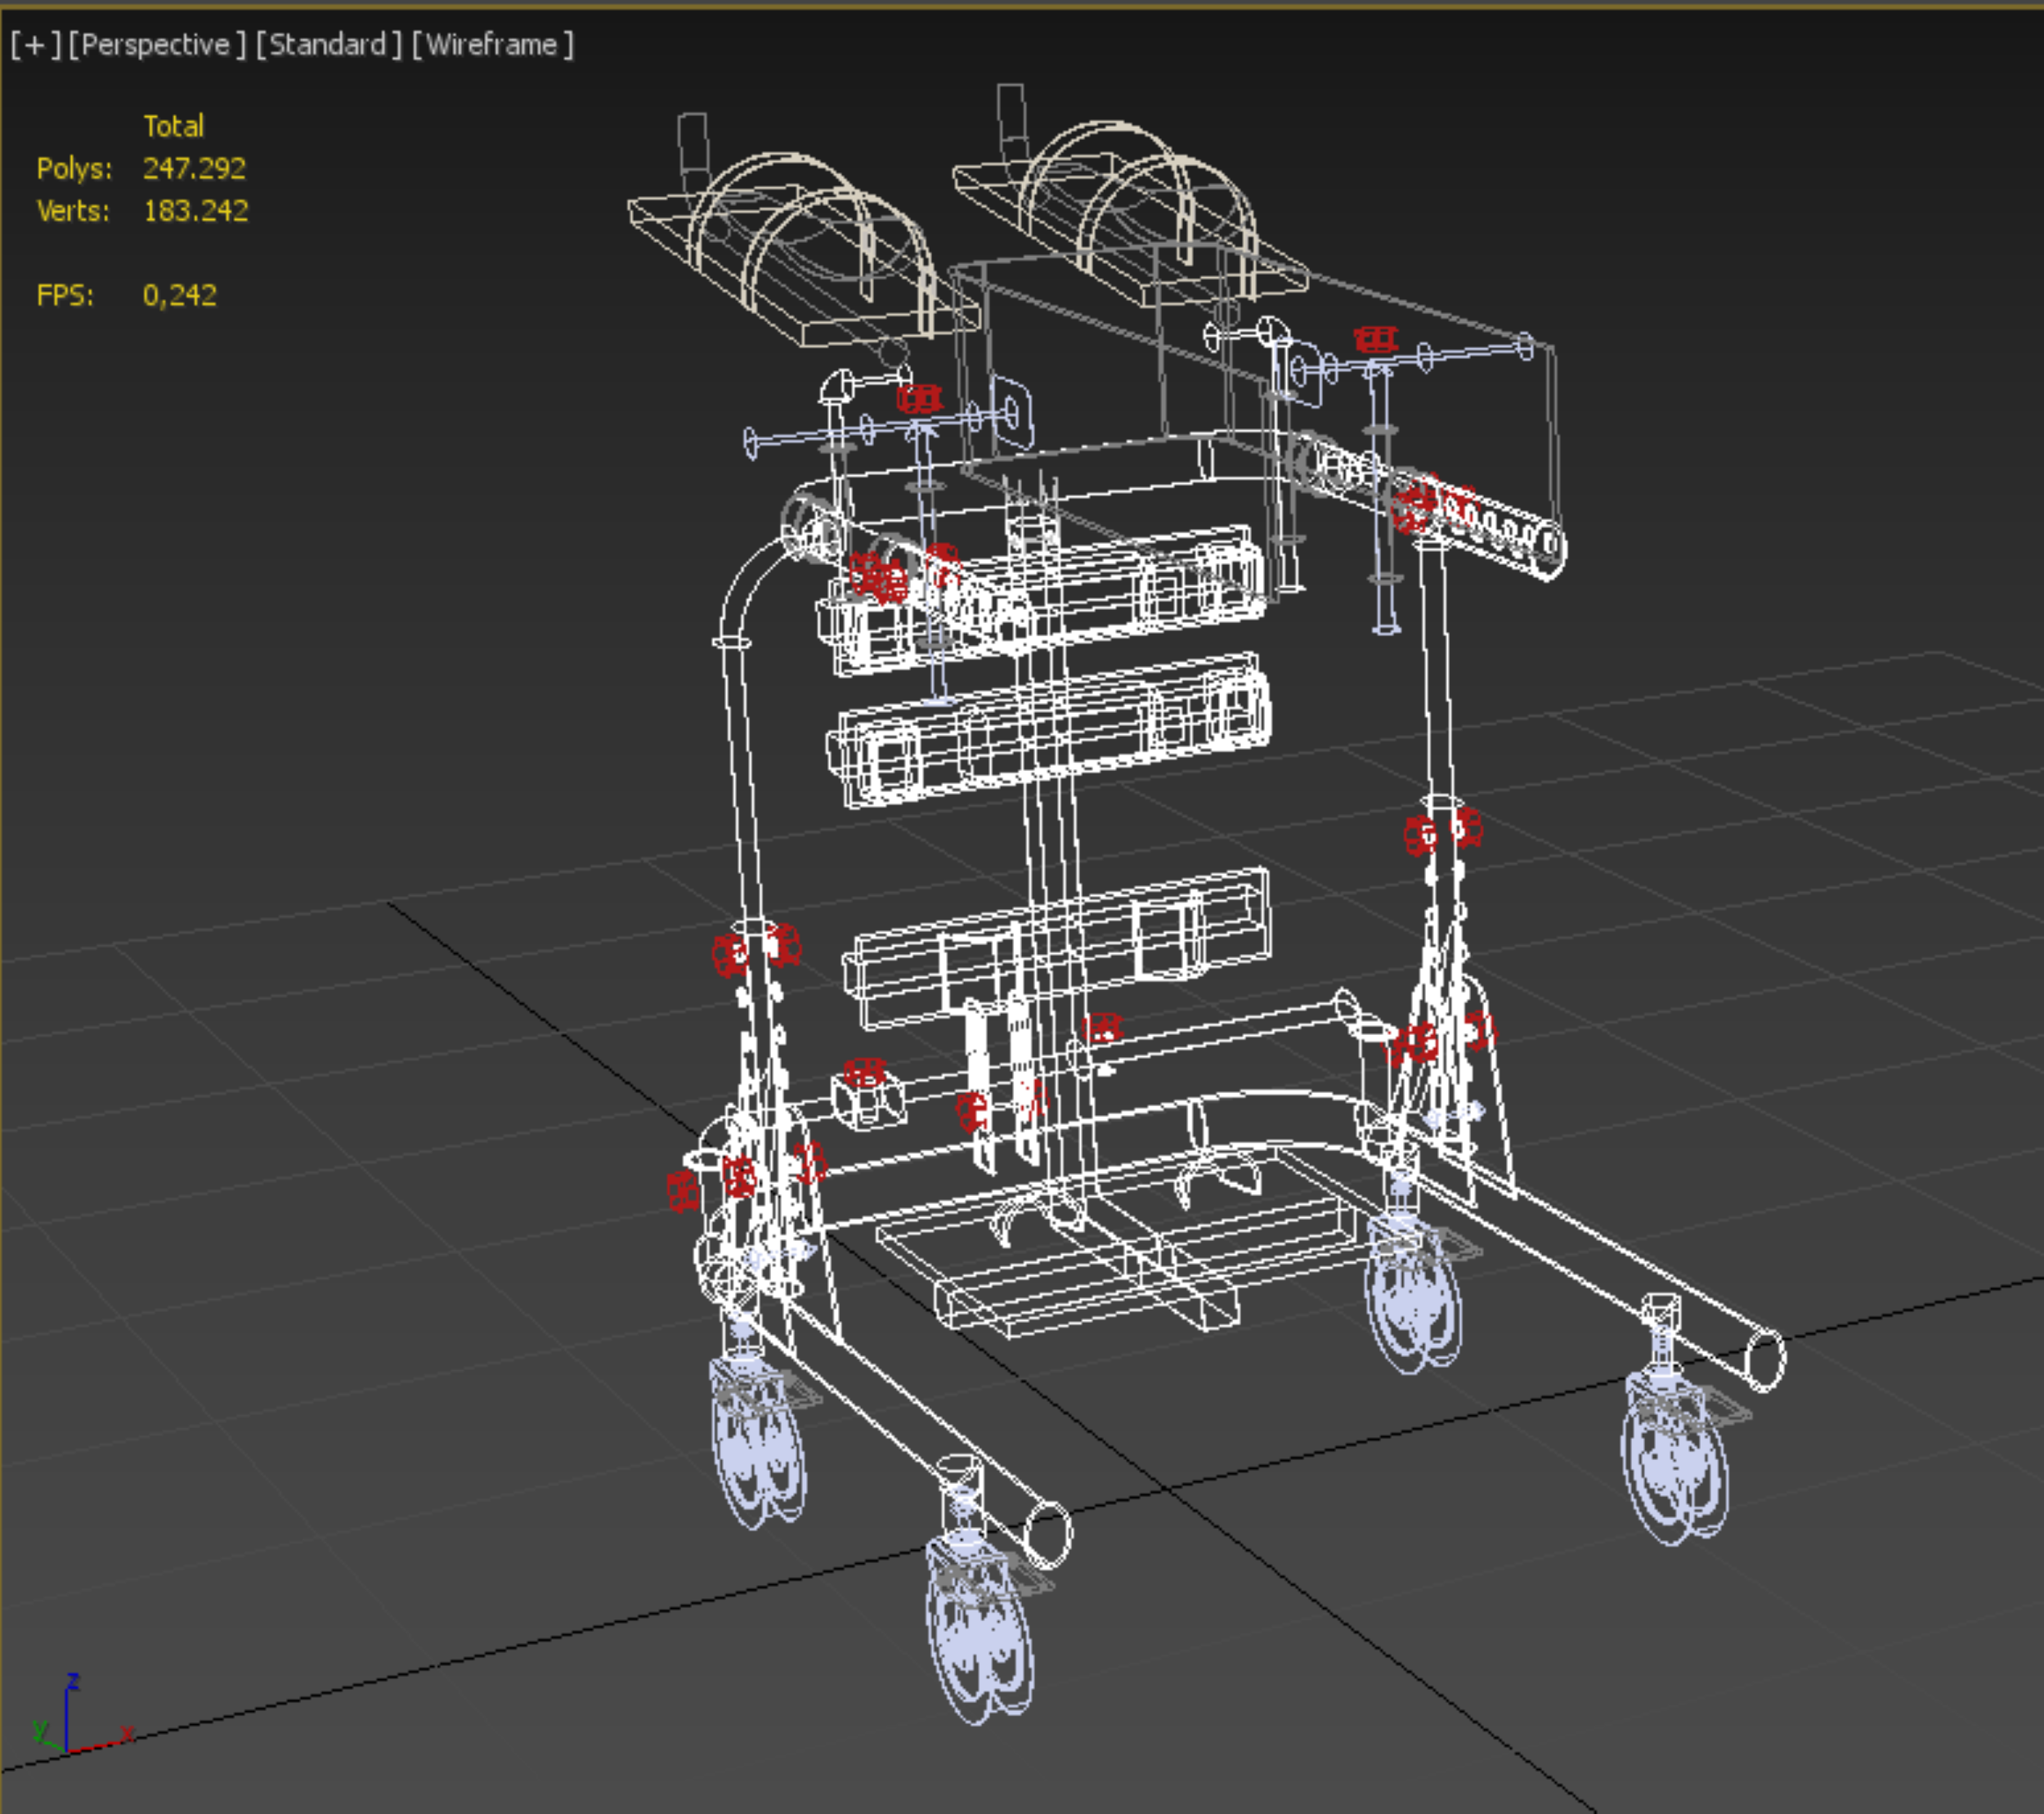
Task: Click the red knob on top-right handle
Action: [x=1375, y=340]
